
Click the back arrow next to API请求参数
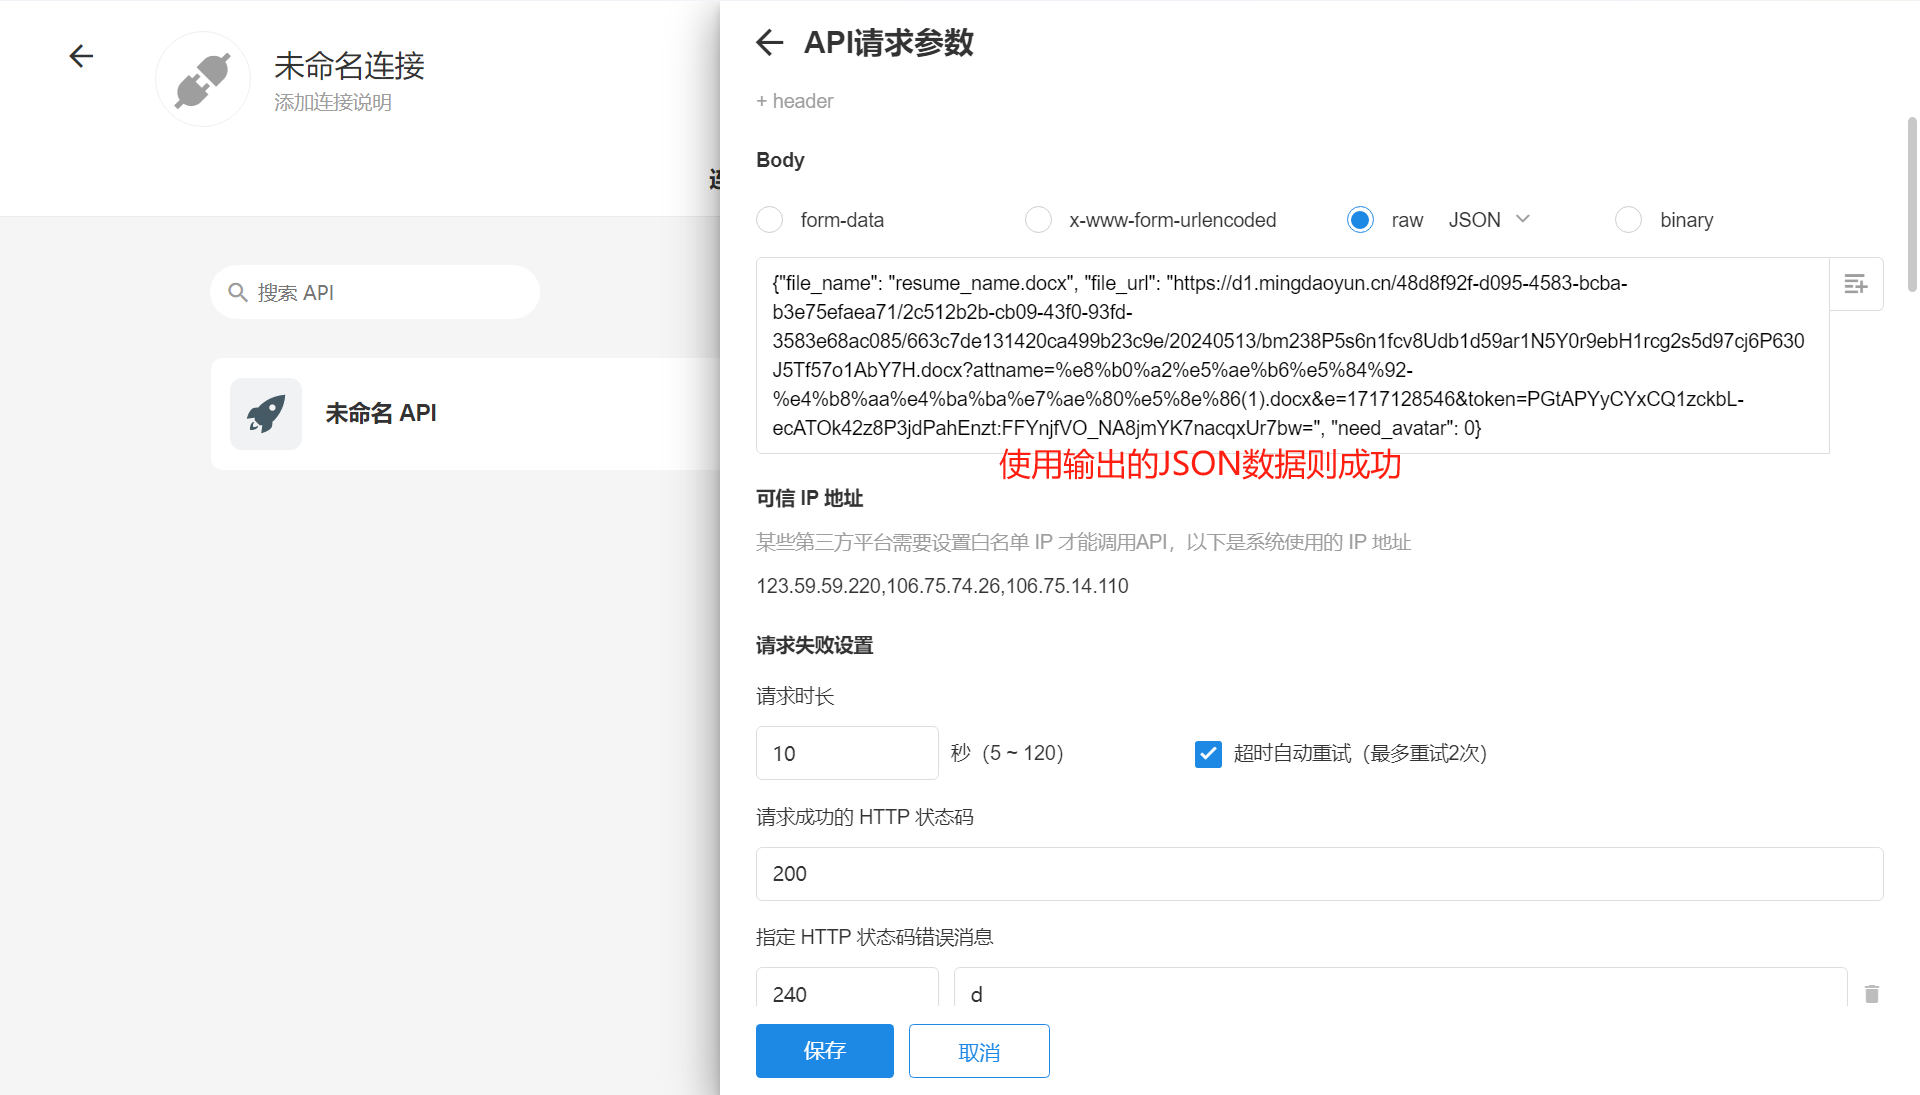tap(769, 42)
